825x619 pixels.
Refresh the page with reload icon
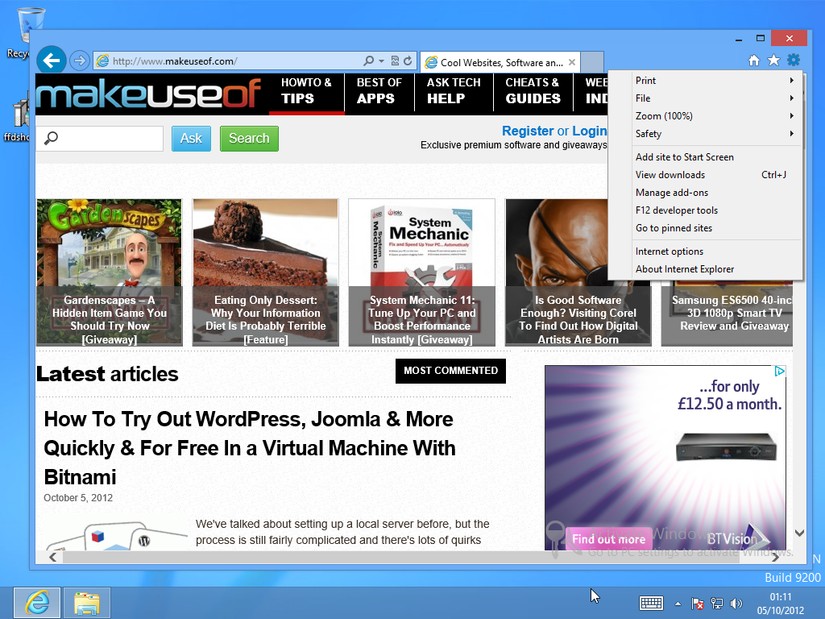point(408,61)
